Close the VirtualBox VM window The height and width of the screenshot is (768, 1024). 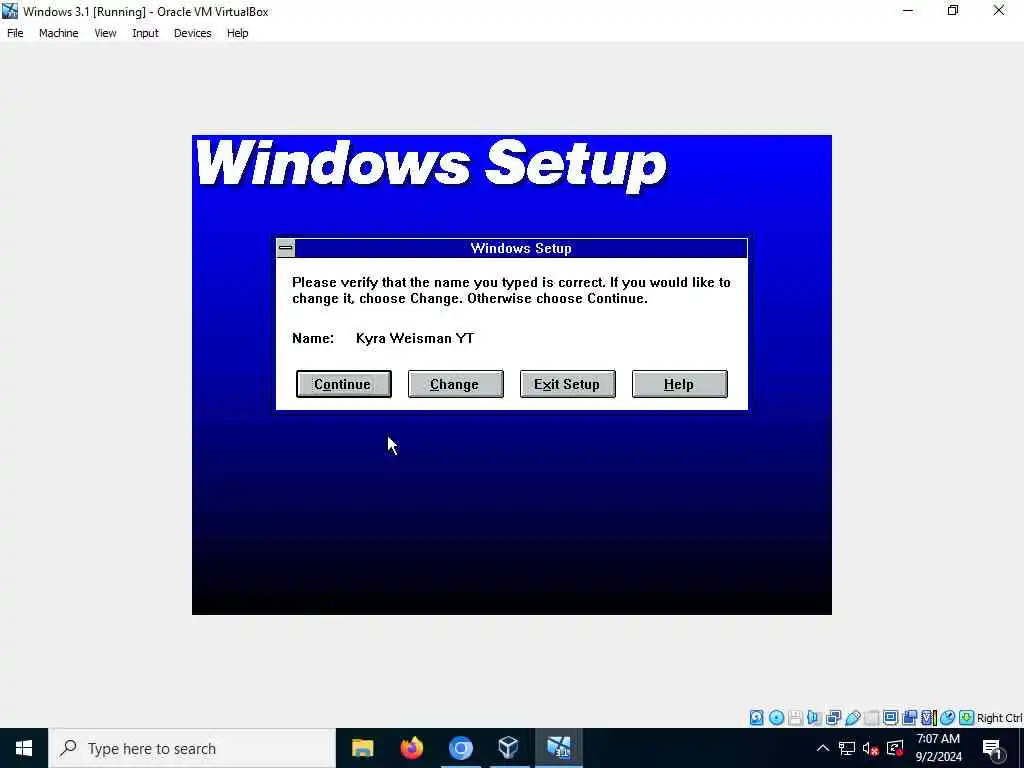click(x=999, y=11)
